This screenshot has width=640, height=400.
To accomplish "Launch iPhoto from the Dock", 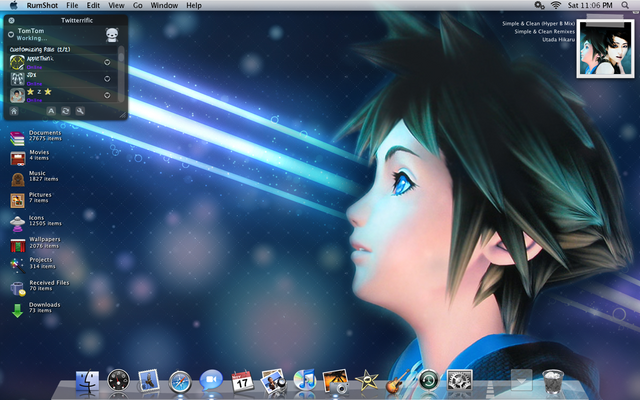I will pyautogui.click(x=273, y=381).
